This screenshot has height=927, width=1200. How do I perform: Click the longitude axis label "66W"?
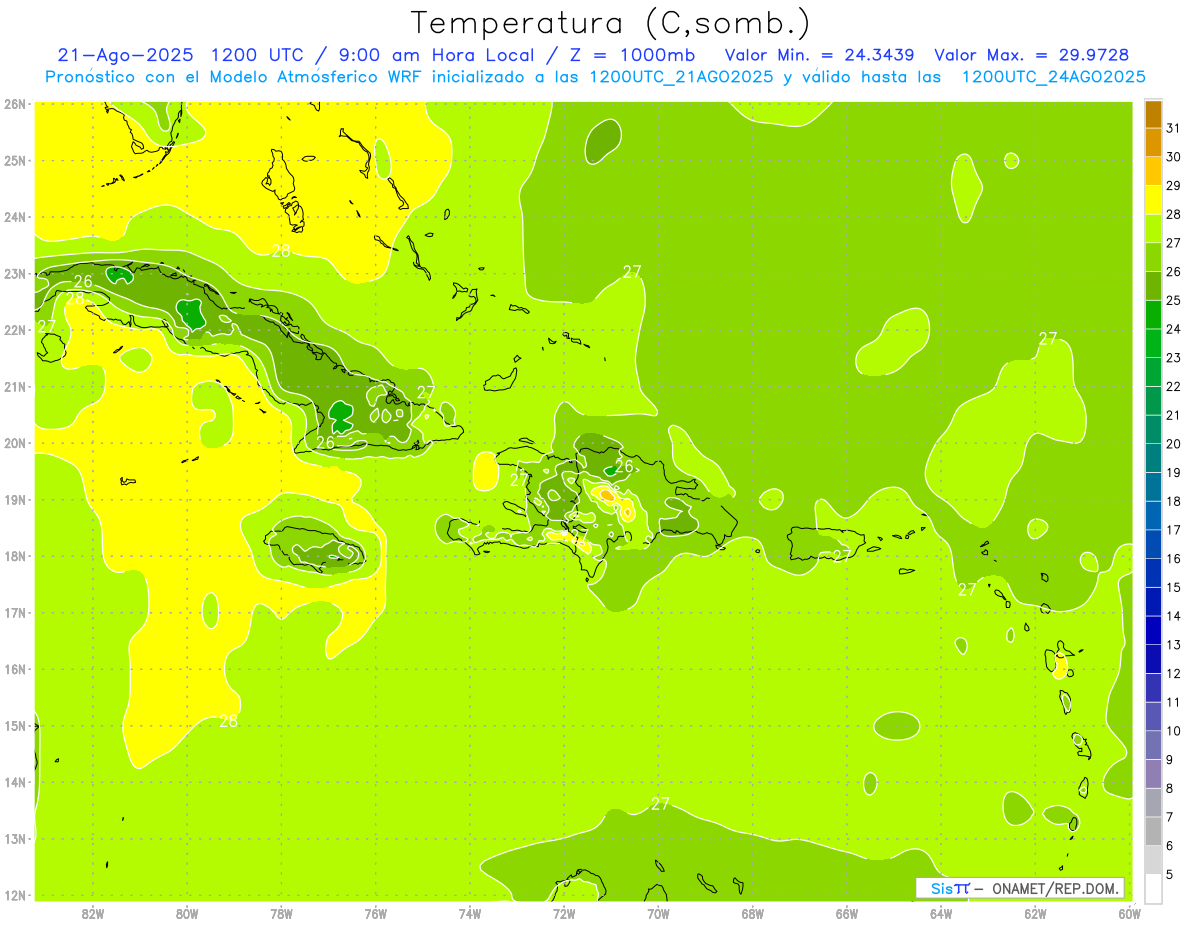click(x=847, y=913)
